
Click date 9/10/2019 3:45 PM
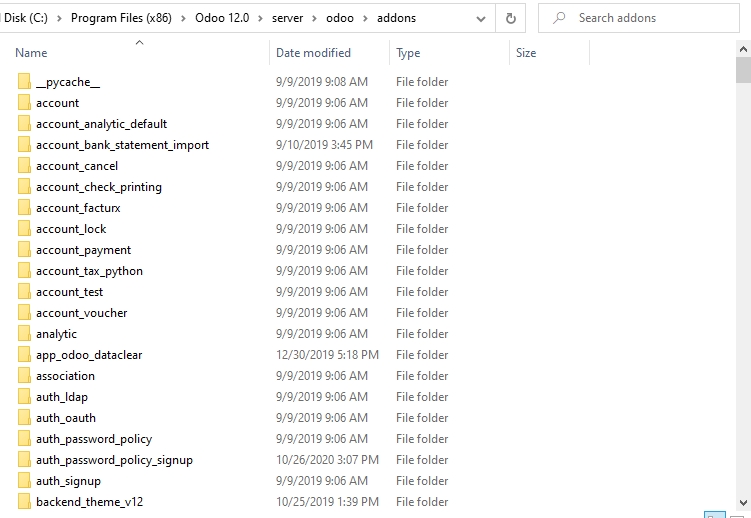(324, 145)
